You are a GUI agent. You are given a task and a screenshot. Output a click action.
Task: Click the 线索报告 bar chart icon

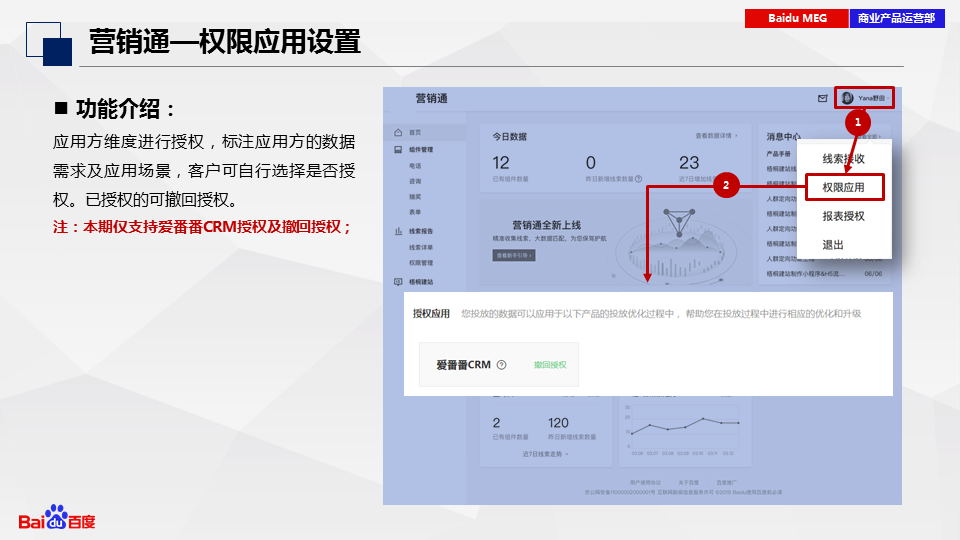click(x=398, y=231)
